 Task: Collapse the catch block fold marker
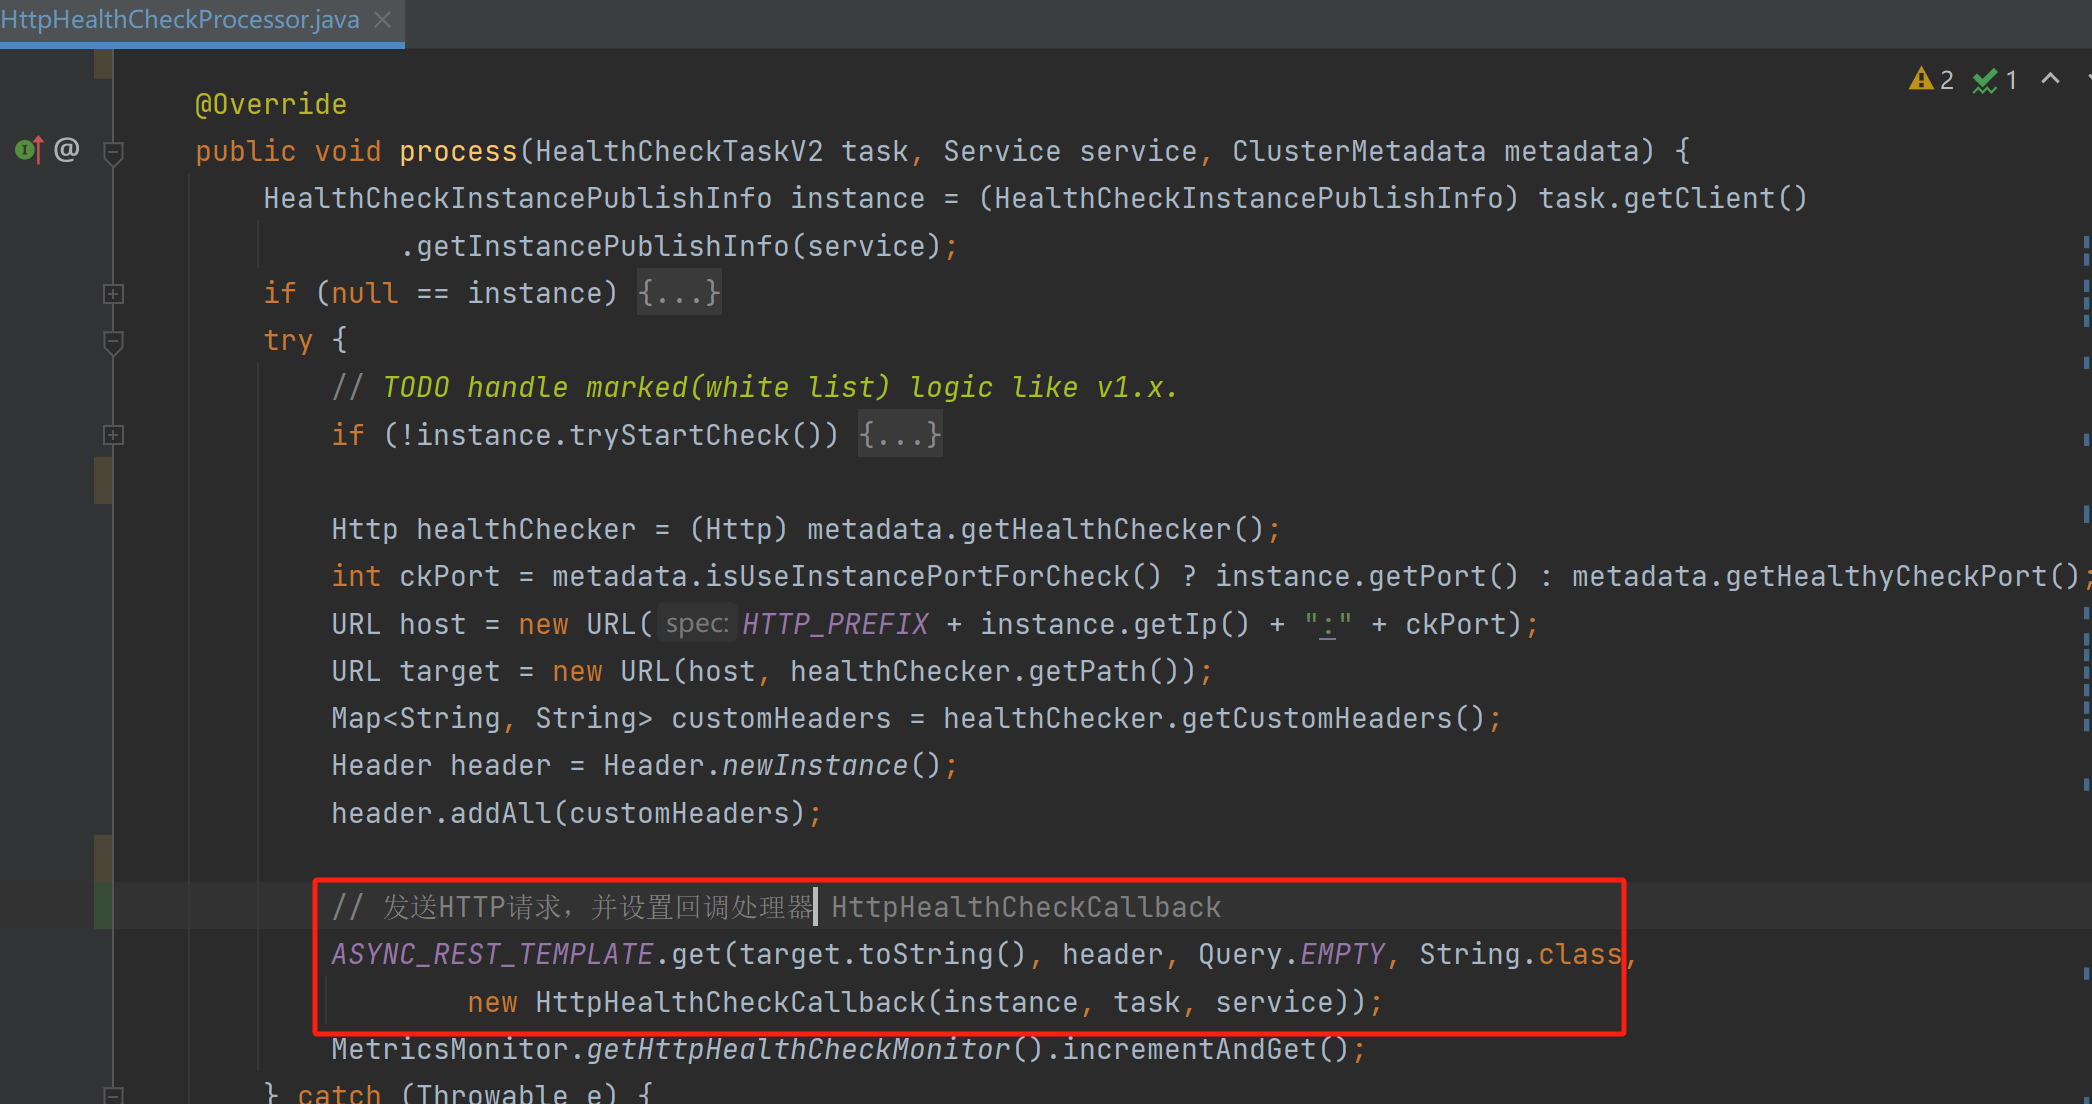click(113, 1095)
